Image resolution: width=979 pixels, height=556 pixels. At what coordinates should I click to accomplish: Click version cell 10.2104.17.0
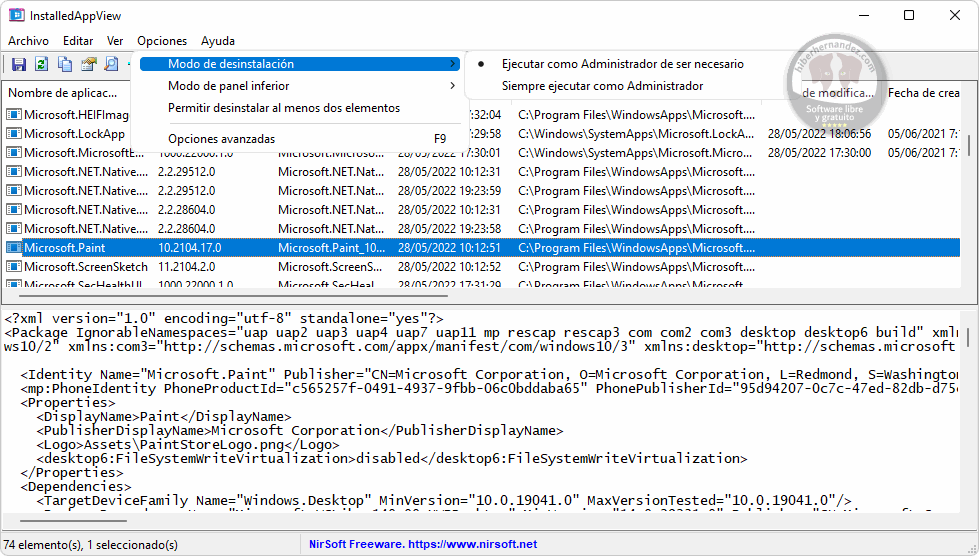point(190,248)
